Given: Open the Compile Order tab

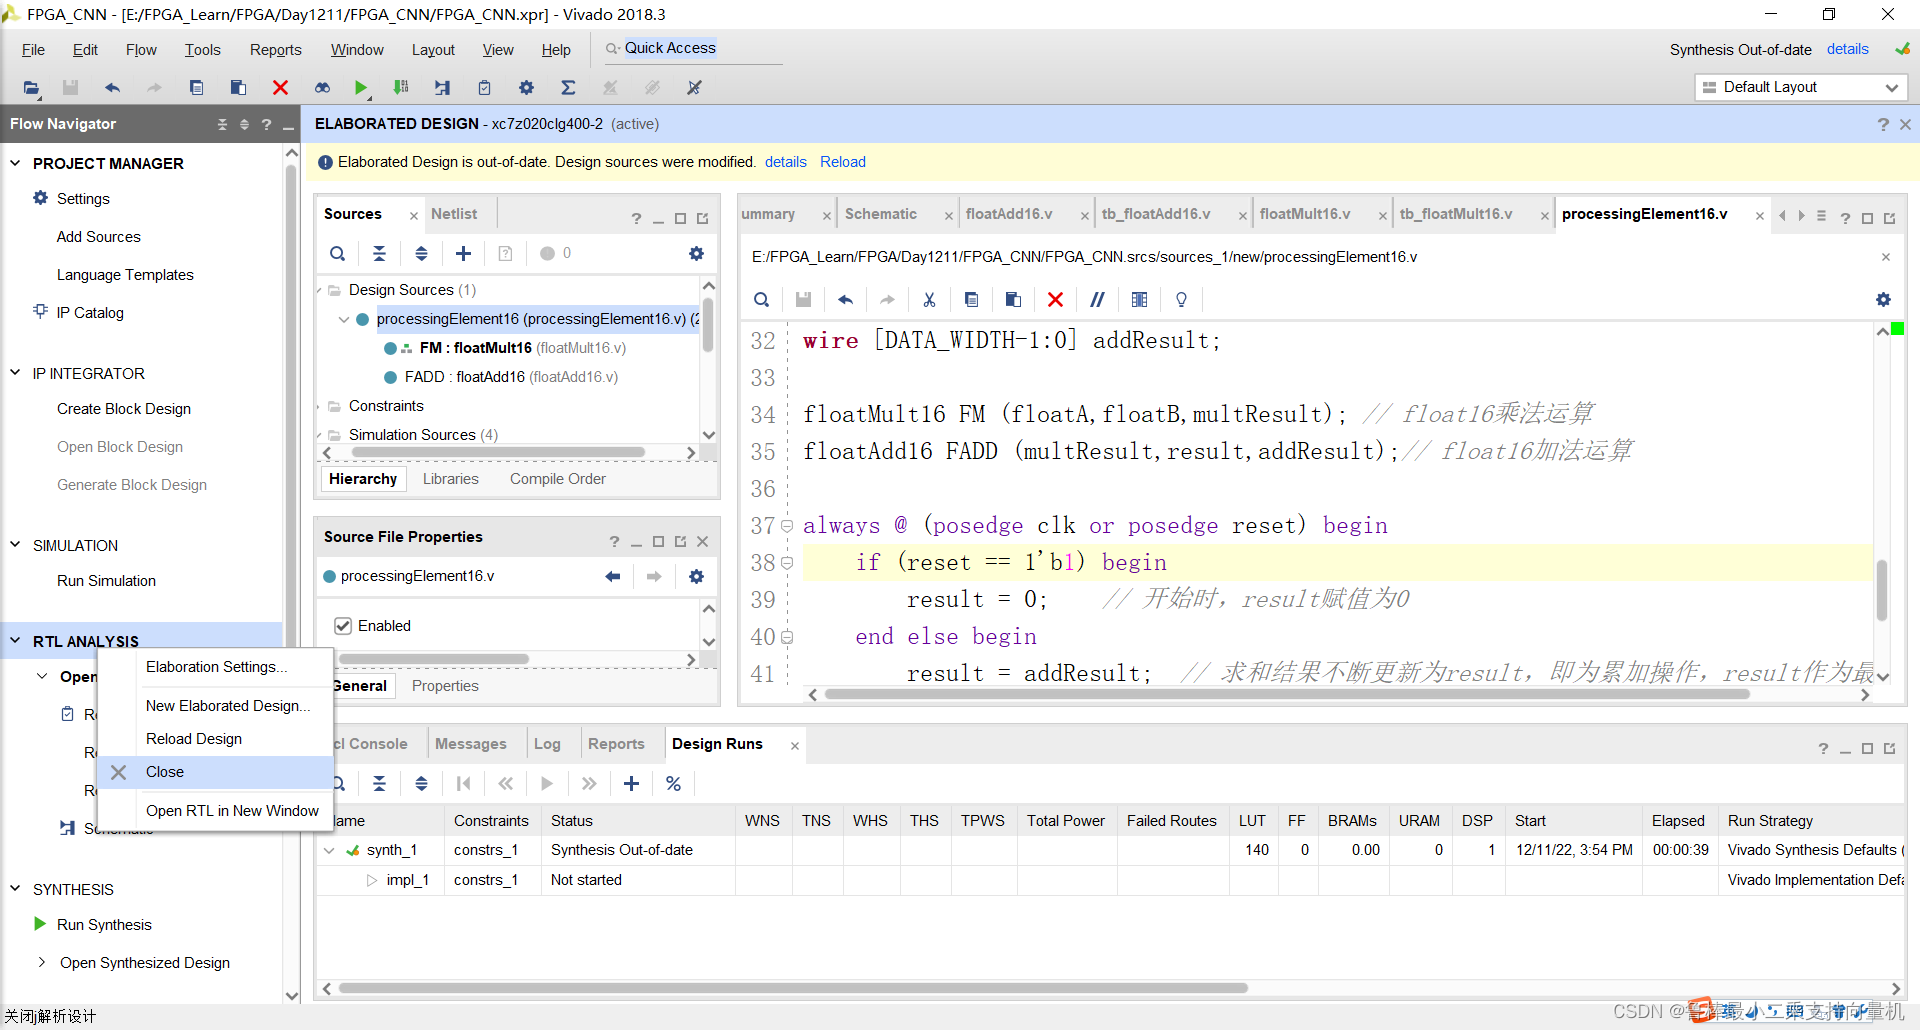Looking at the screenshot, I should pos(558,479).
